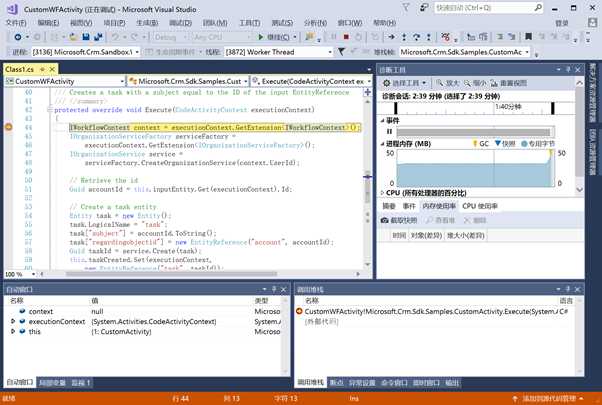Click Zoom In magnifier in diagnostic tools
Image resolution: width=602 pixels, height=405 pixels.
coord(439,83)
